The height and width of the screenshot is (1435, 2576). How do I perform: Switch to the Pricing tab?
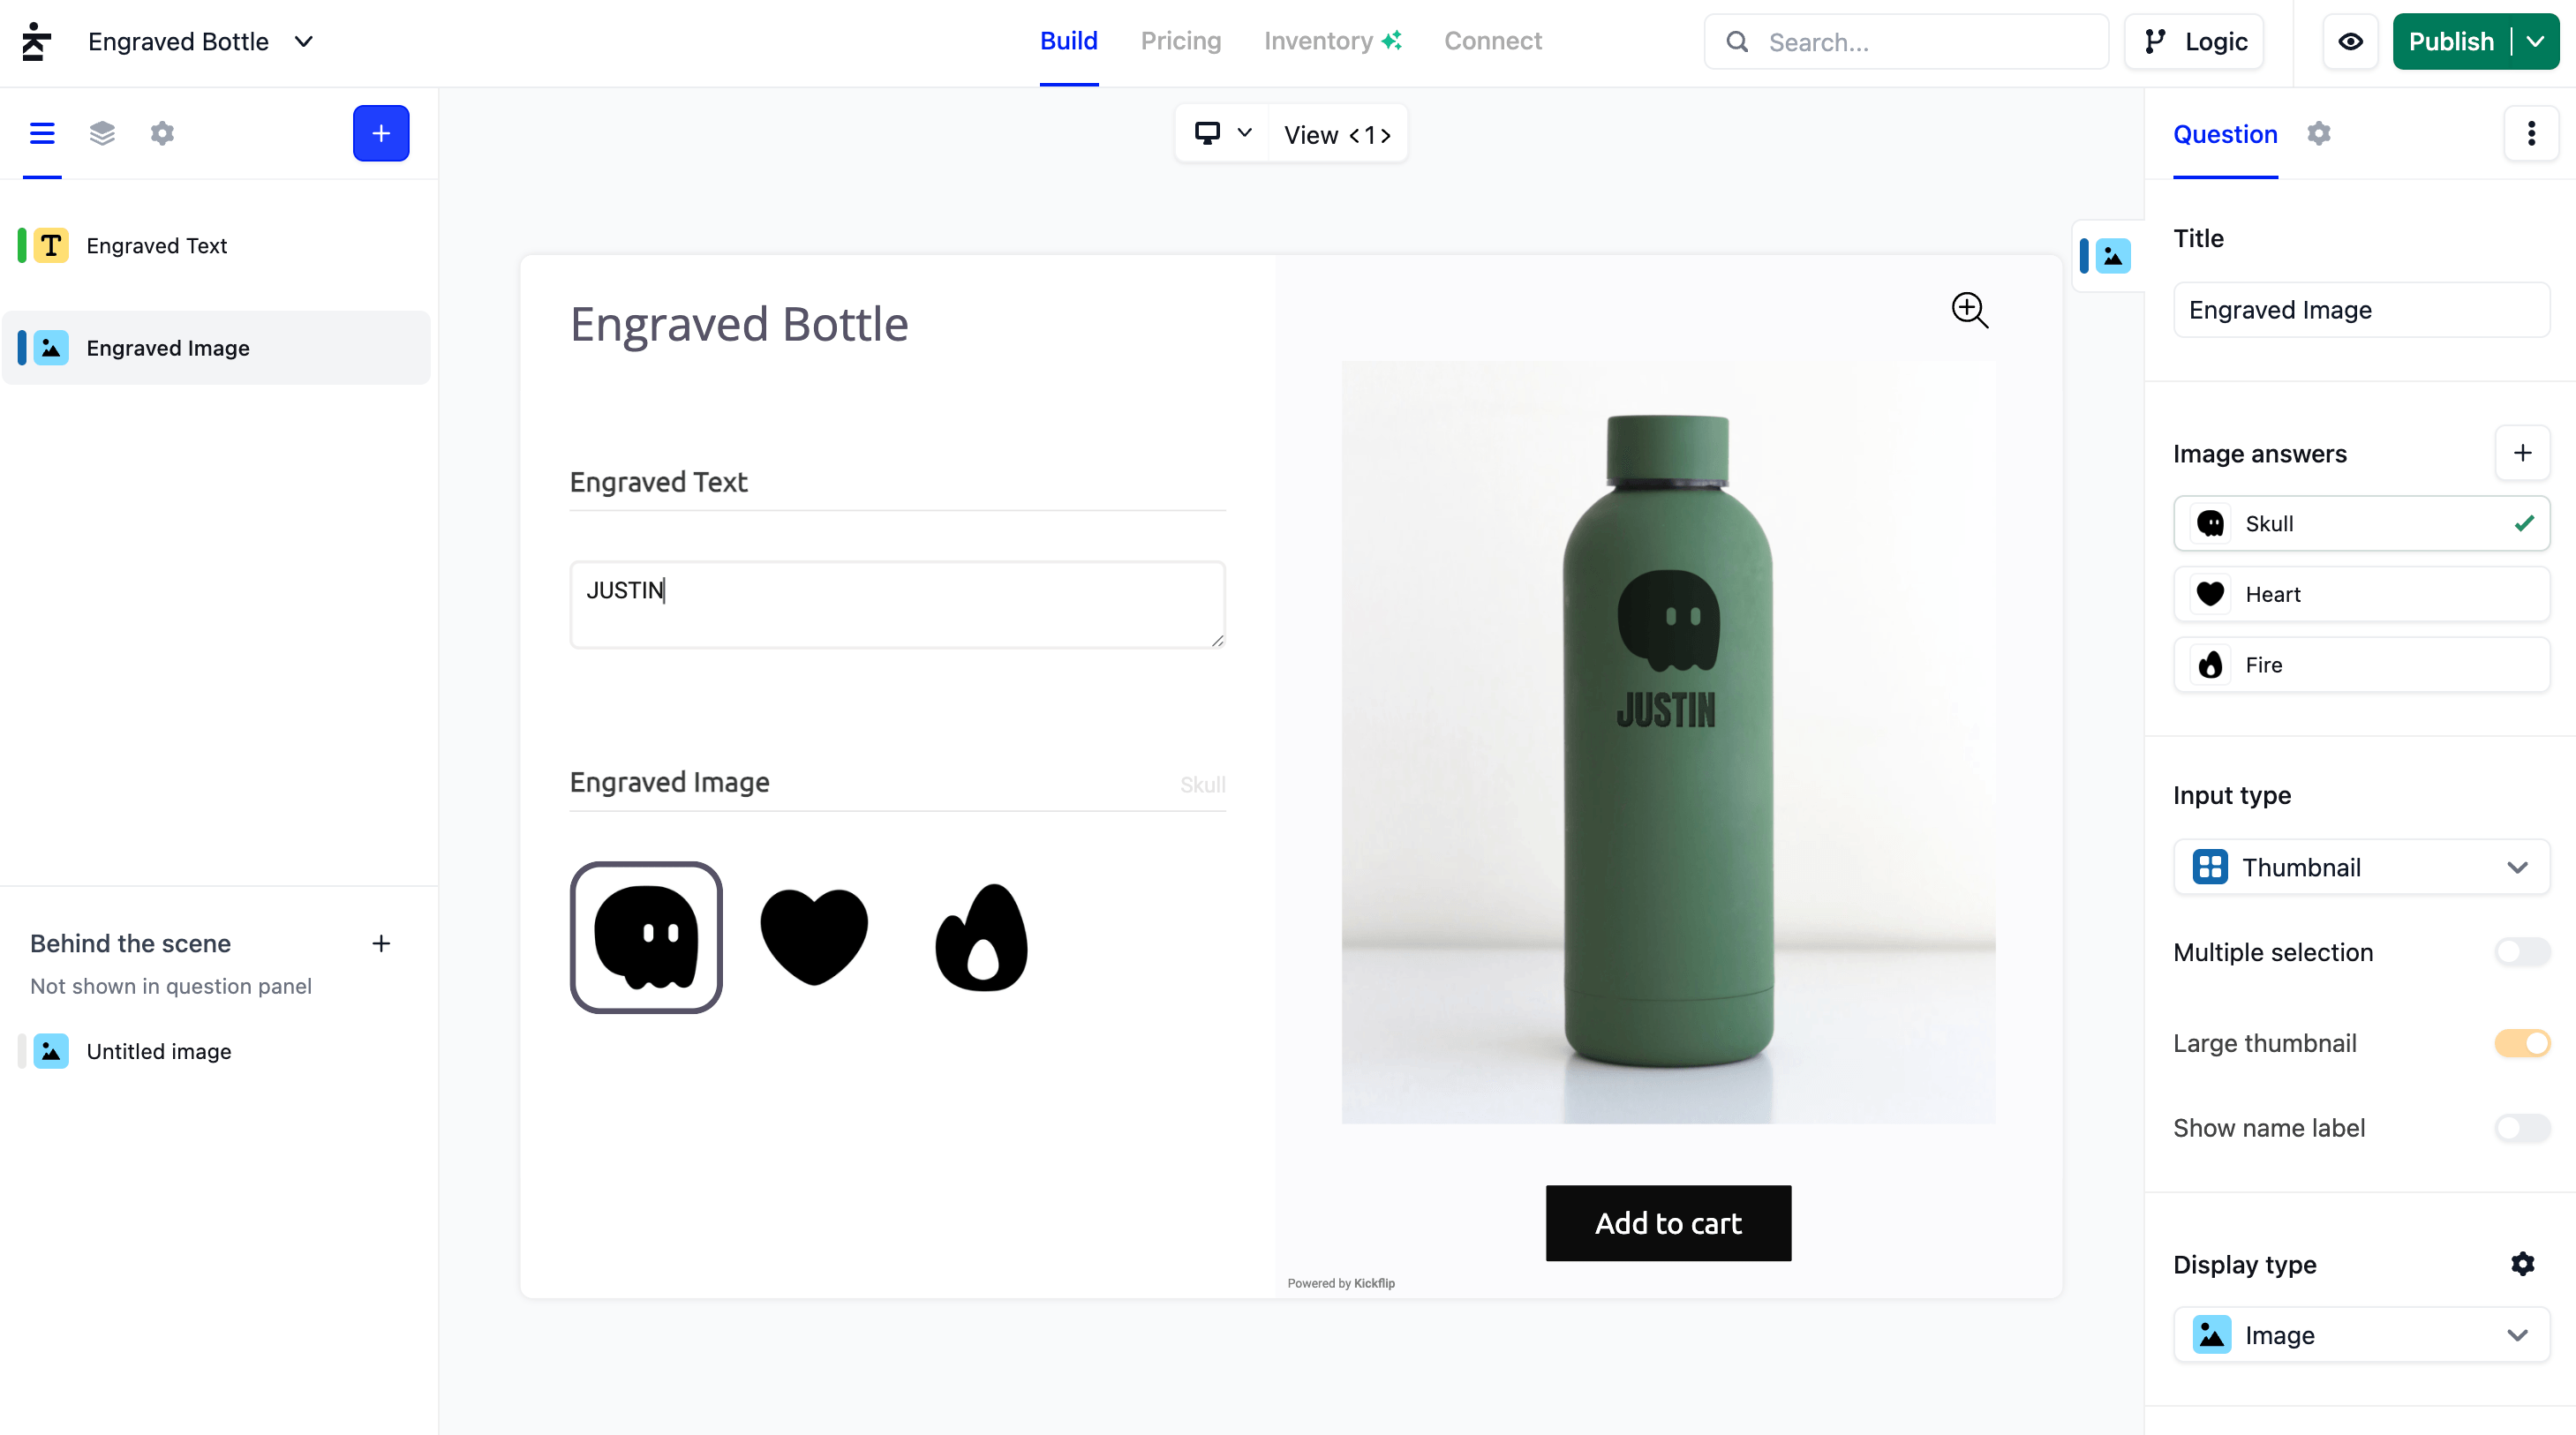(1180, 41)
